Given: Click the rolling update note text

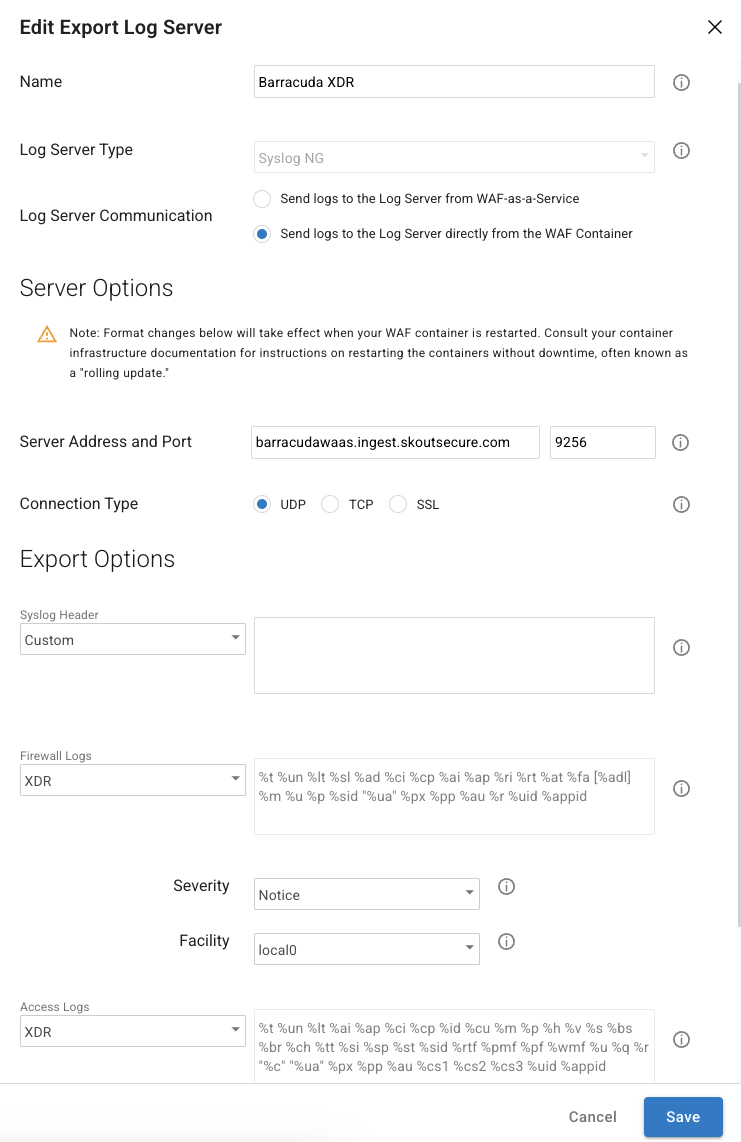Looking at the screenshot, I should pyautogui.click(x=378, y=353).
